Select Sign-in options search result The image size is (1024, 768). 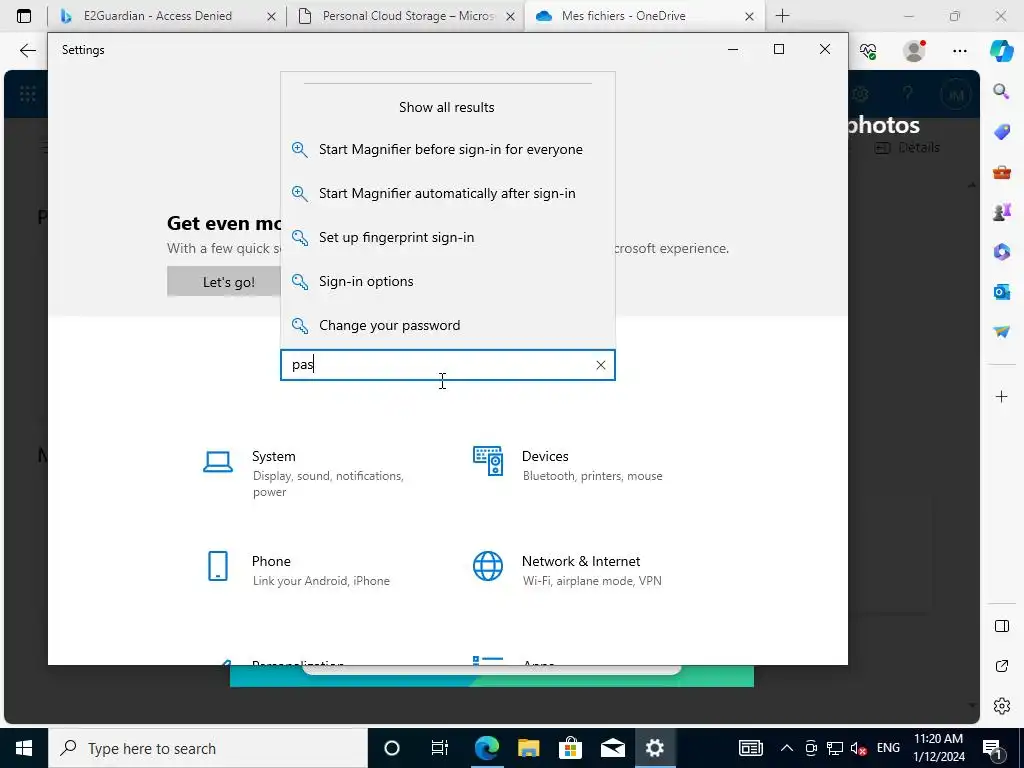447,281
